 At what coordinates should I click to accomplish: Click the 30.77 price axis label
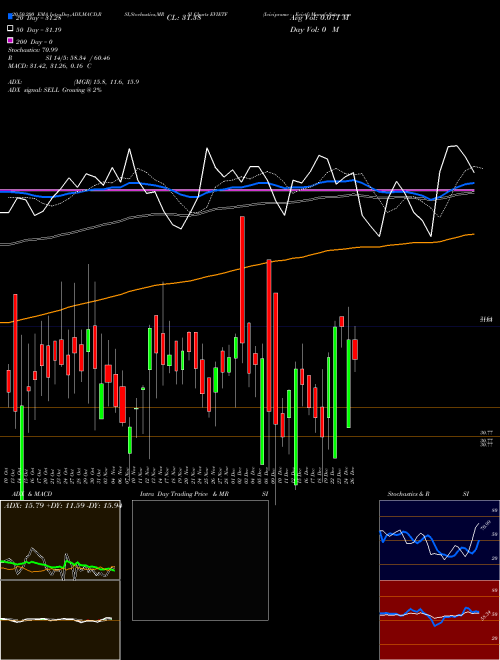pyautogui.click(x=486, y=433)
